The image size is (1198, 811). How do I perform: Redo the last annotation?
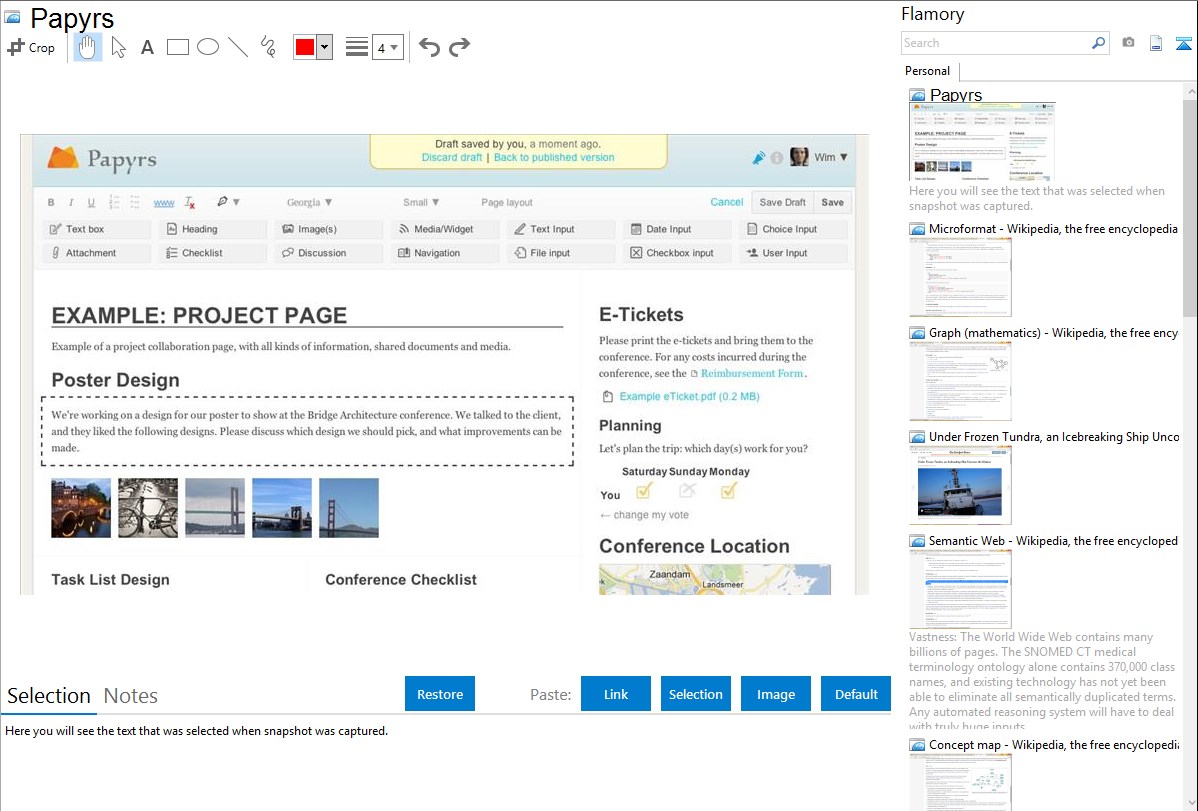(459, 47)
